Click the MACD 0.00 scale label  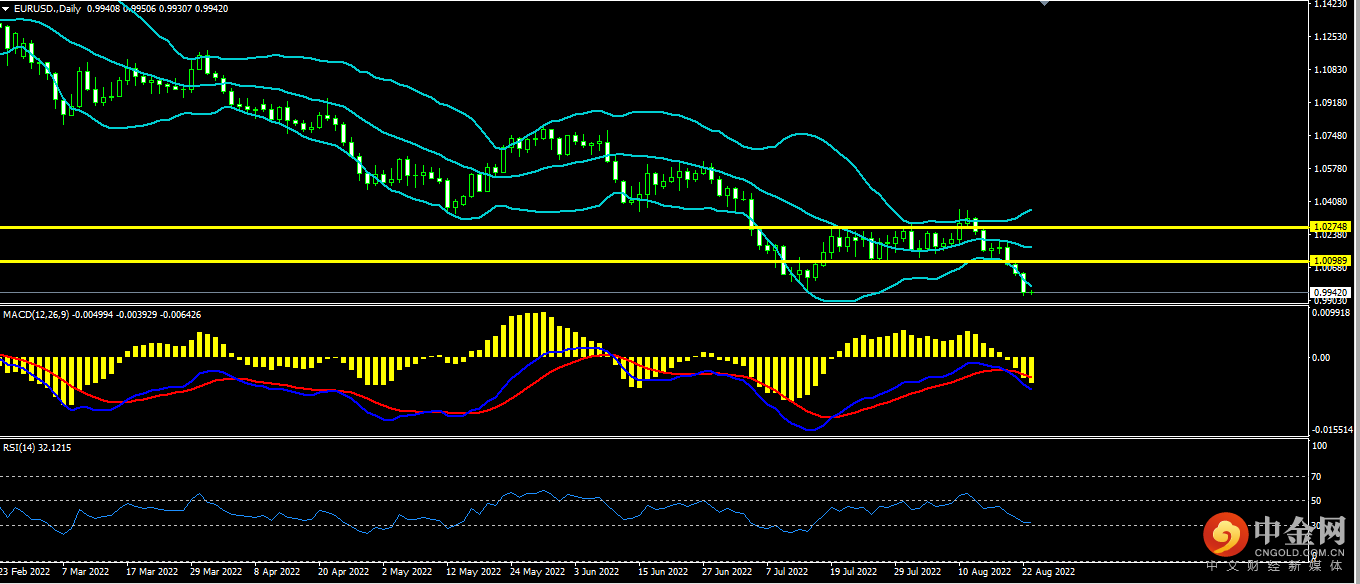coord(1320,357)
